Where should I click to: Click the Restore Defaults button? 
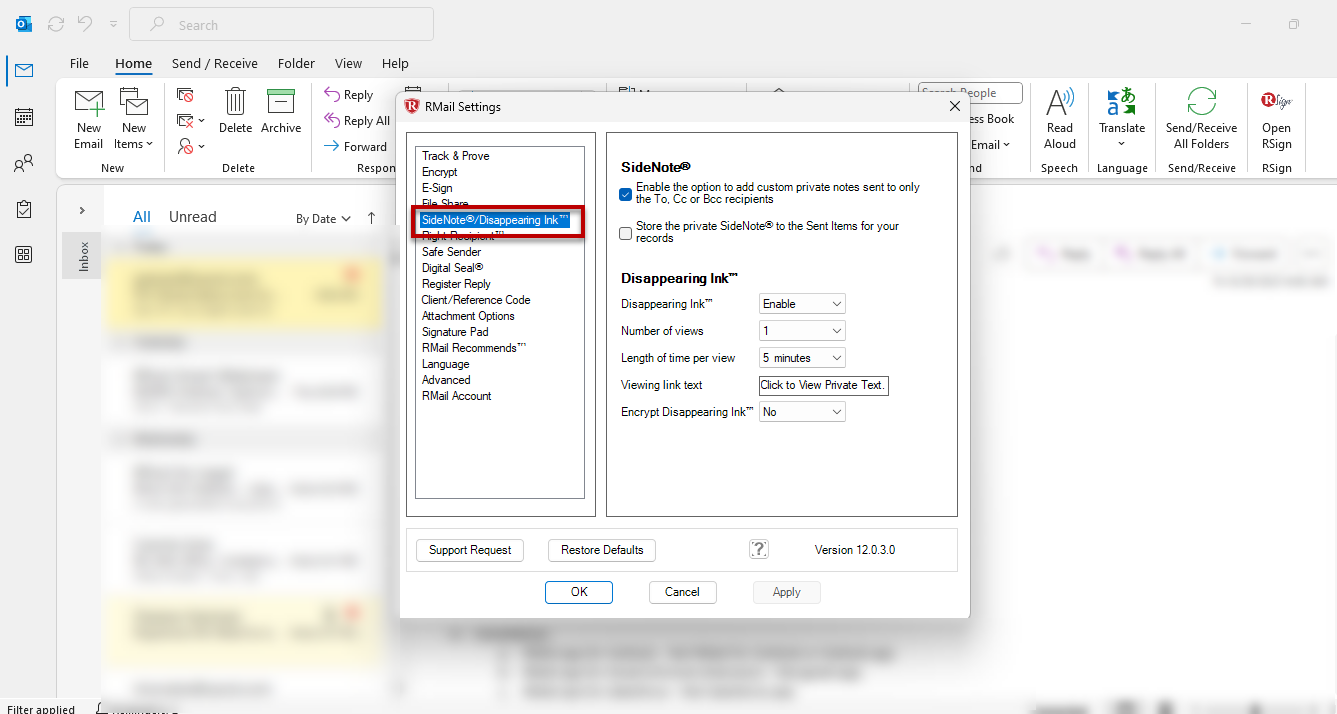click(x=602, y=550)
